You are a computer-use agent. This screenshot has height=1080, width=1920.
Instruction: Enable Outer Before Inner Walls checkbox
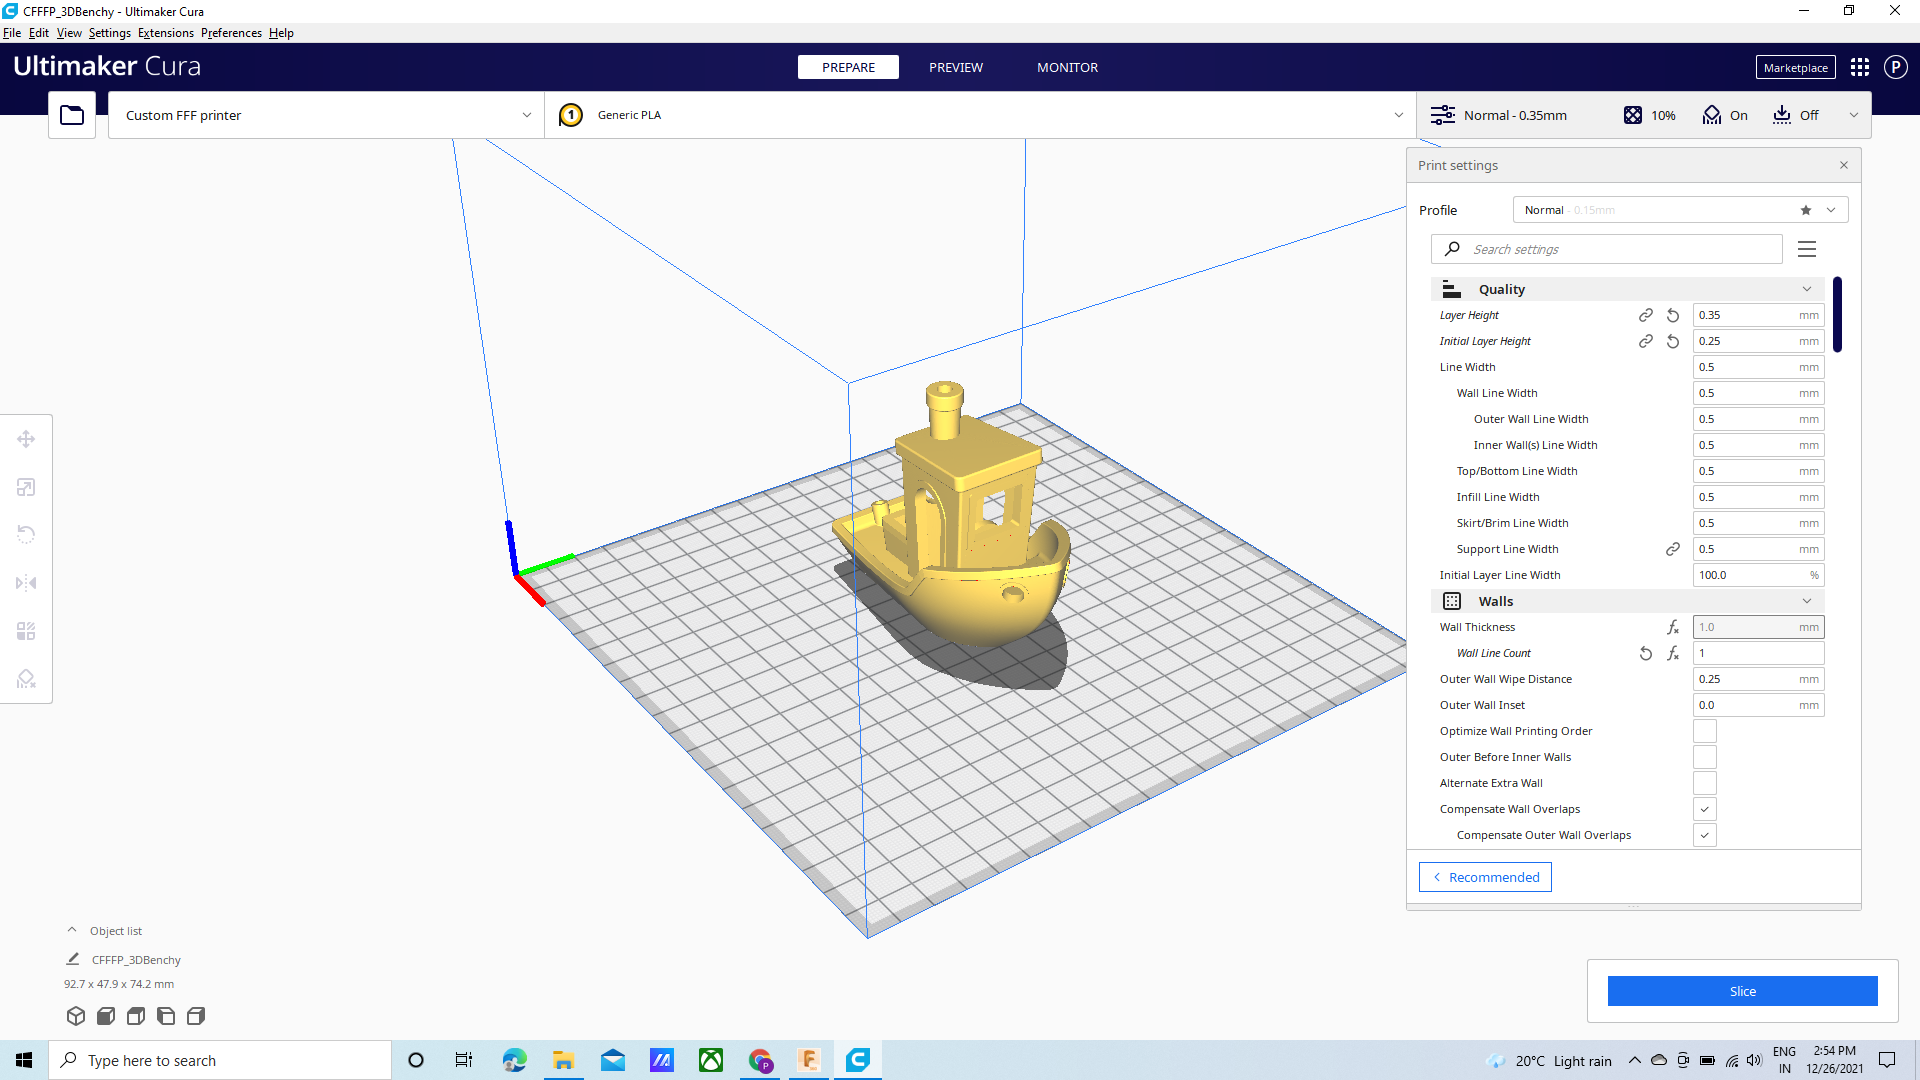point(1705,757)
